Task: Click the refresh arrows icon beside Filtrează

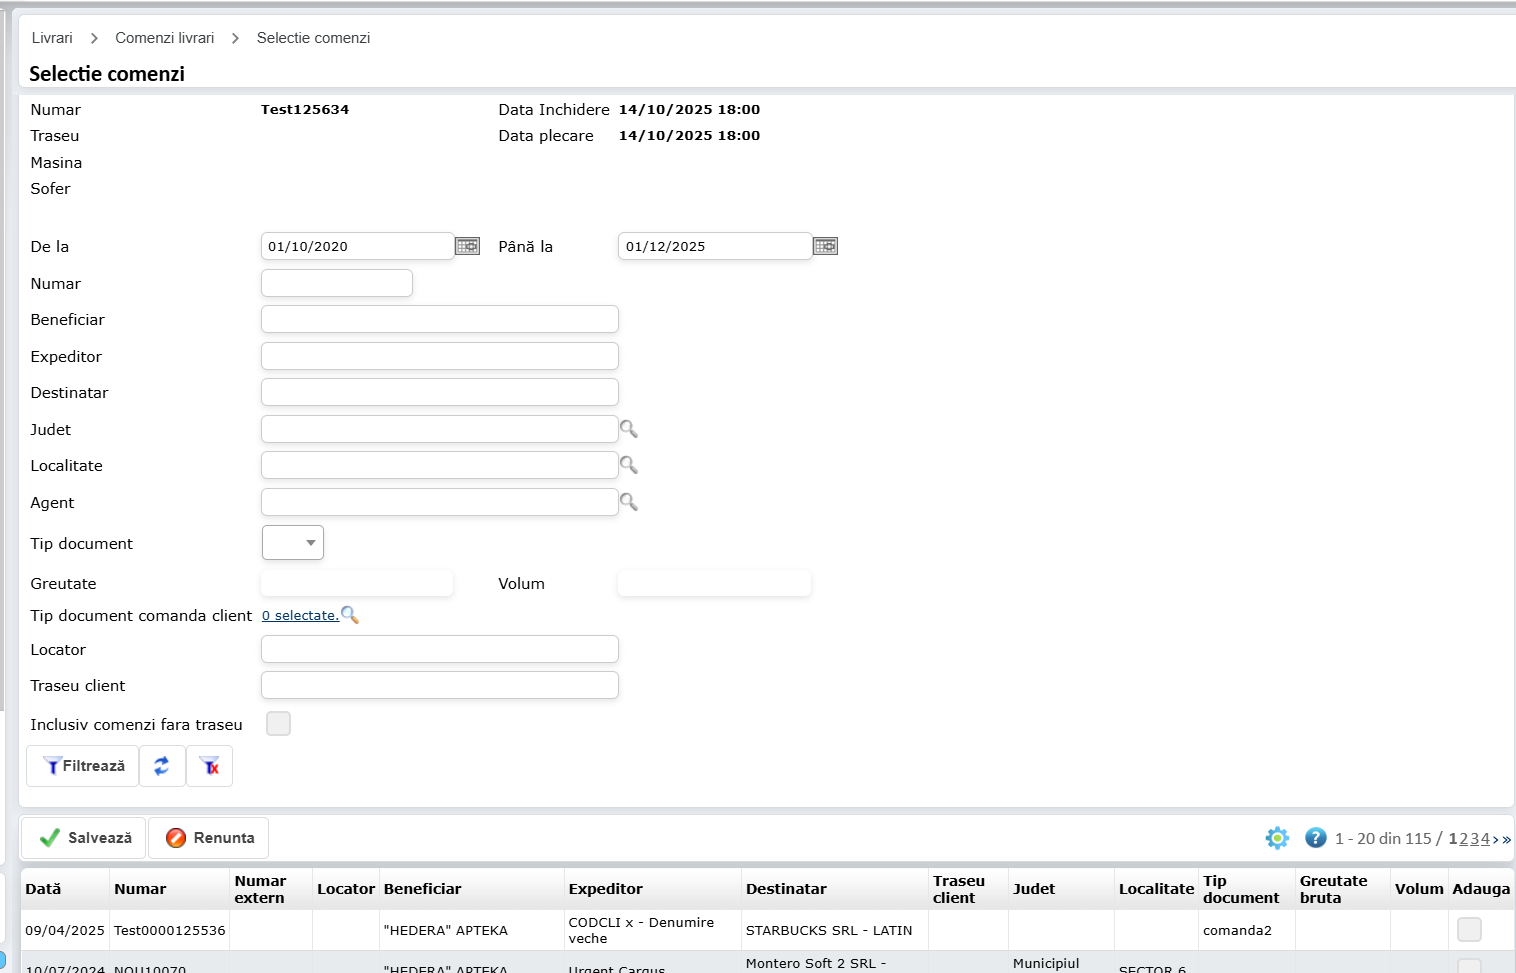Action: point(162,766)
